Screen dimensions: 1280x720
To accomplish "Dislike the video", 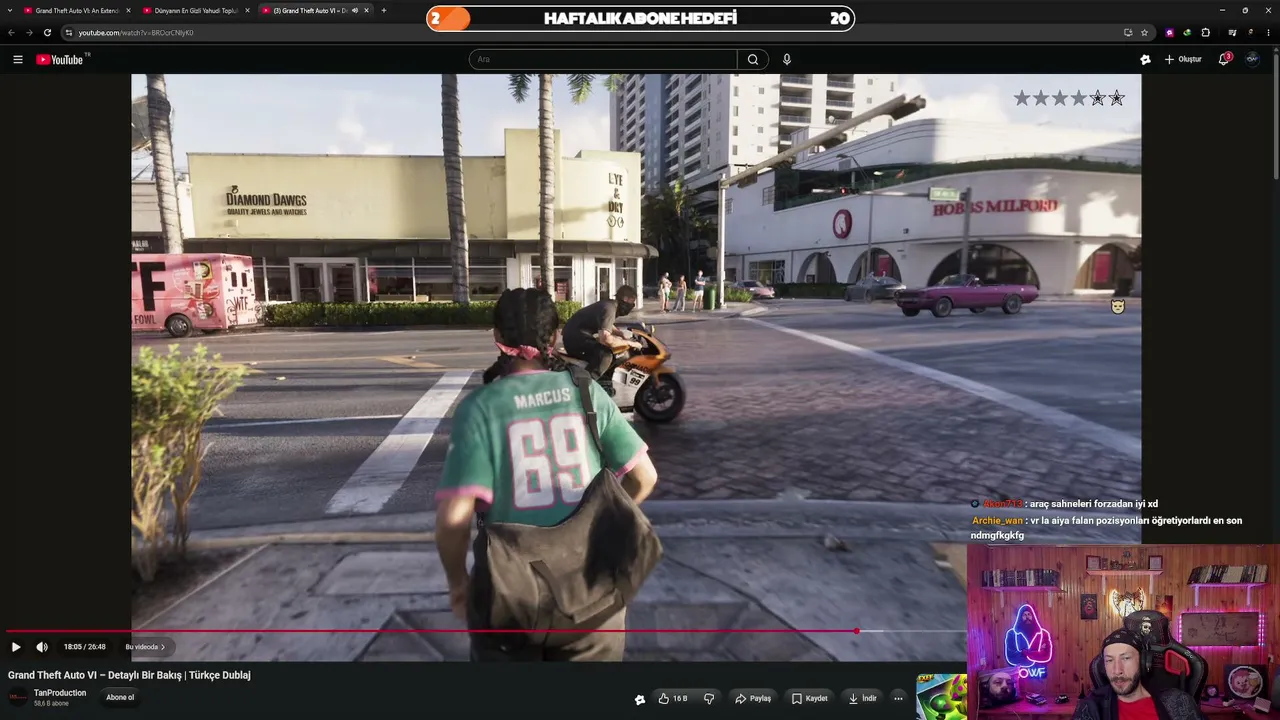I will click(x=709, y=698).
